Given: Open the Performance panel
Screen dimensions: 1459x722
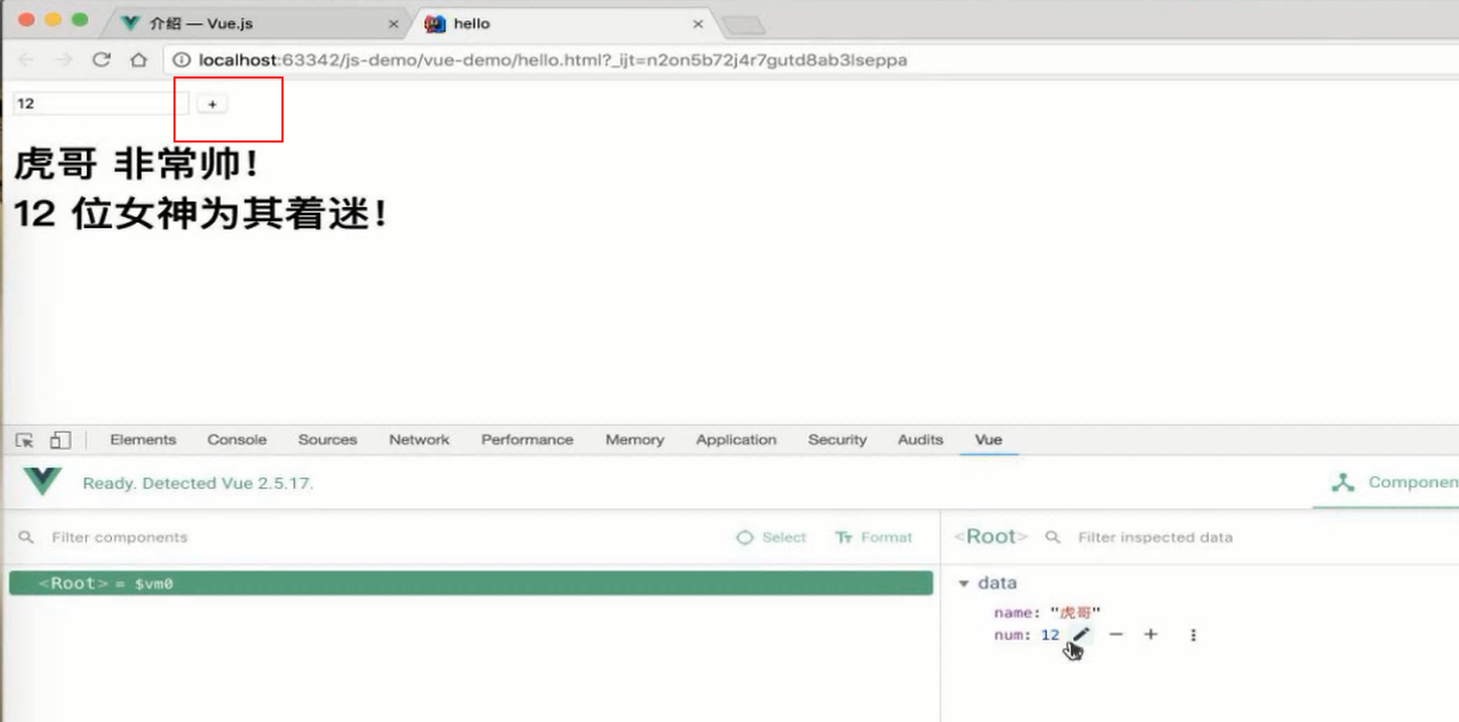Looking at the screenshot, I should (x=527, y=440).
